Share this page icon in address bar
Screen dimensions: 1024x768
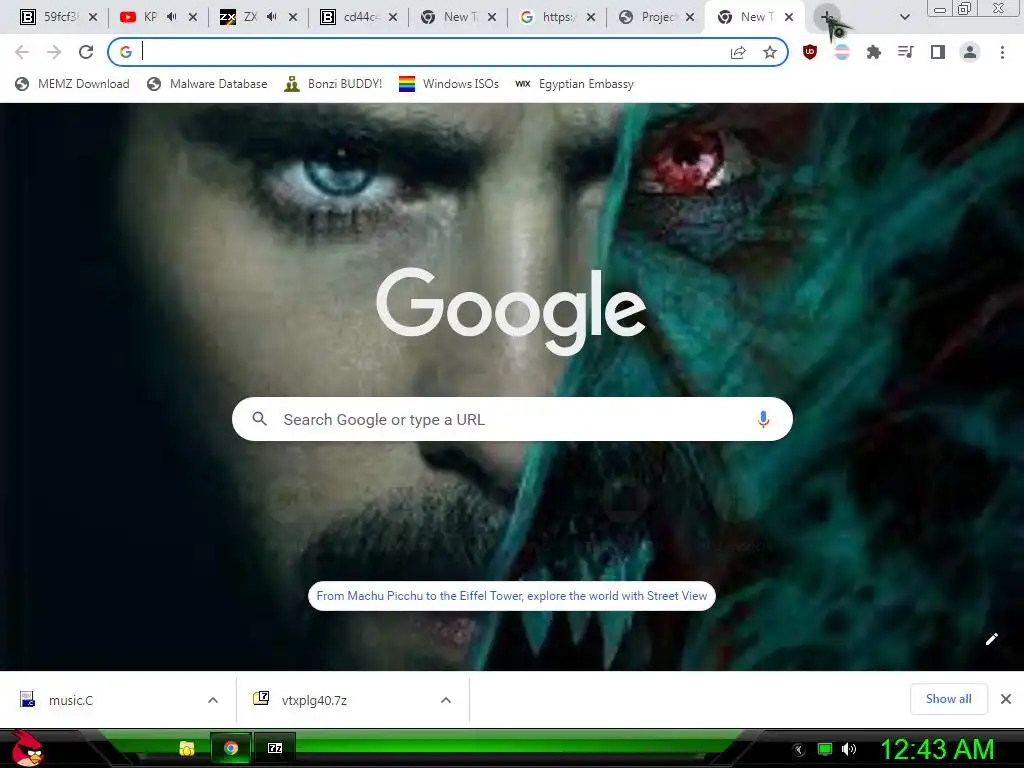point(738,52)
